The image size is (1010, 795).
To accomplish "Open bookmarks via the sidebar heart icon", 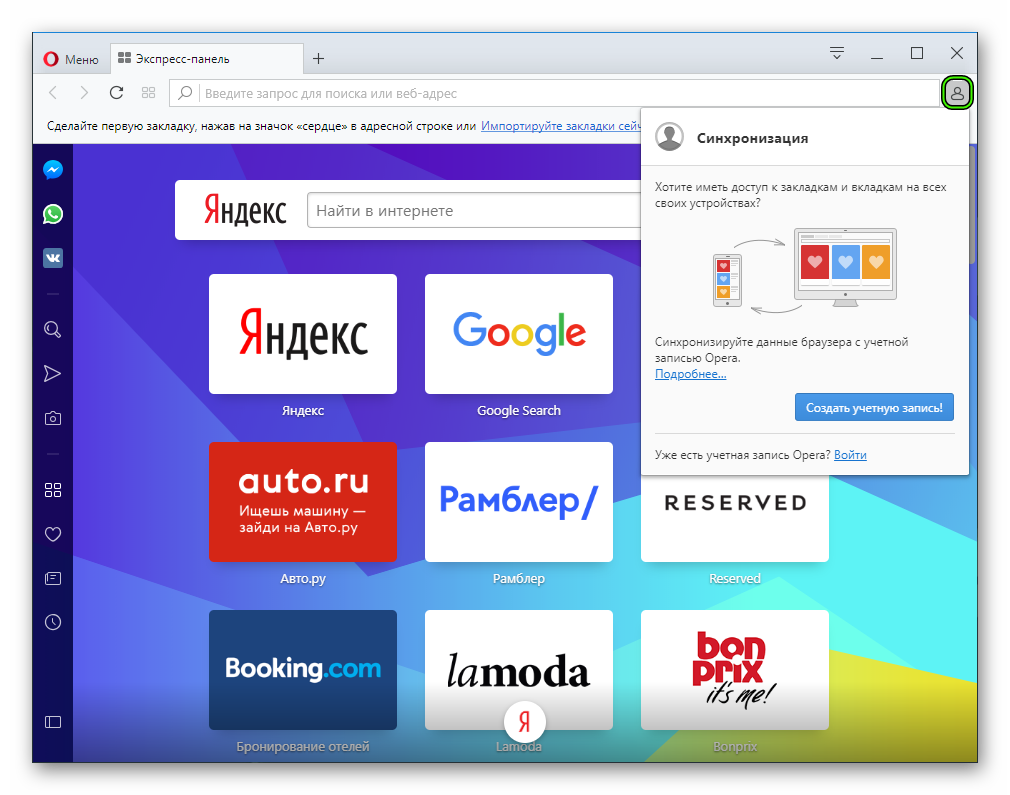I will click(x=53, y=534).
